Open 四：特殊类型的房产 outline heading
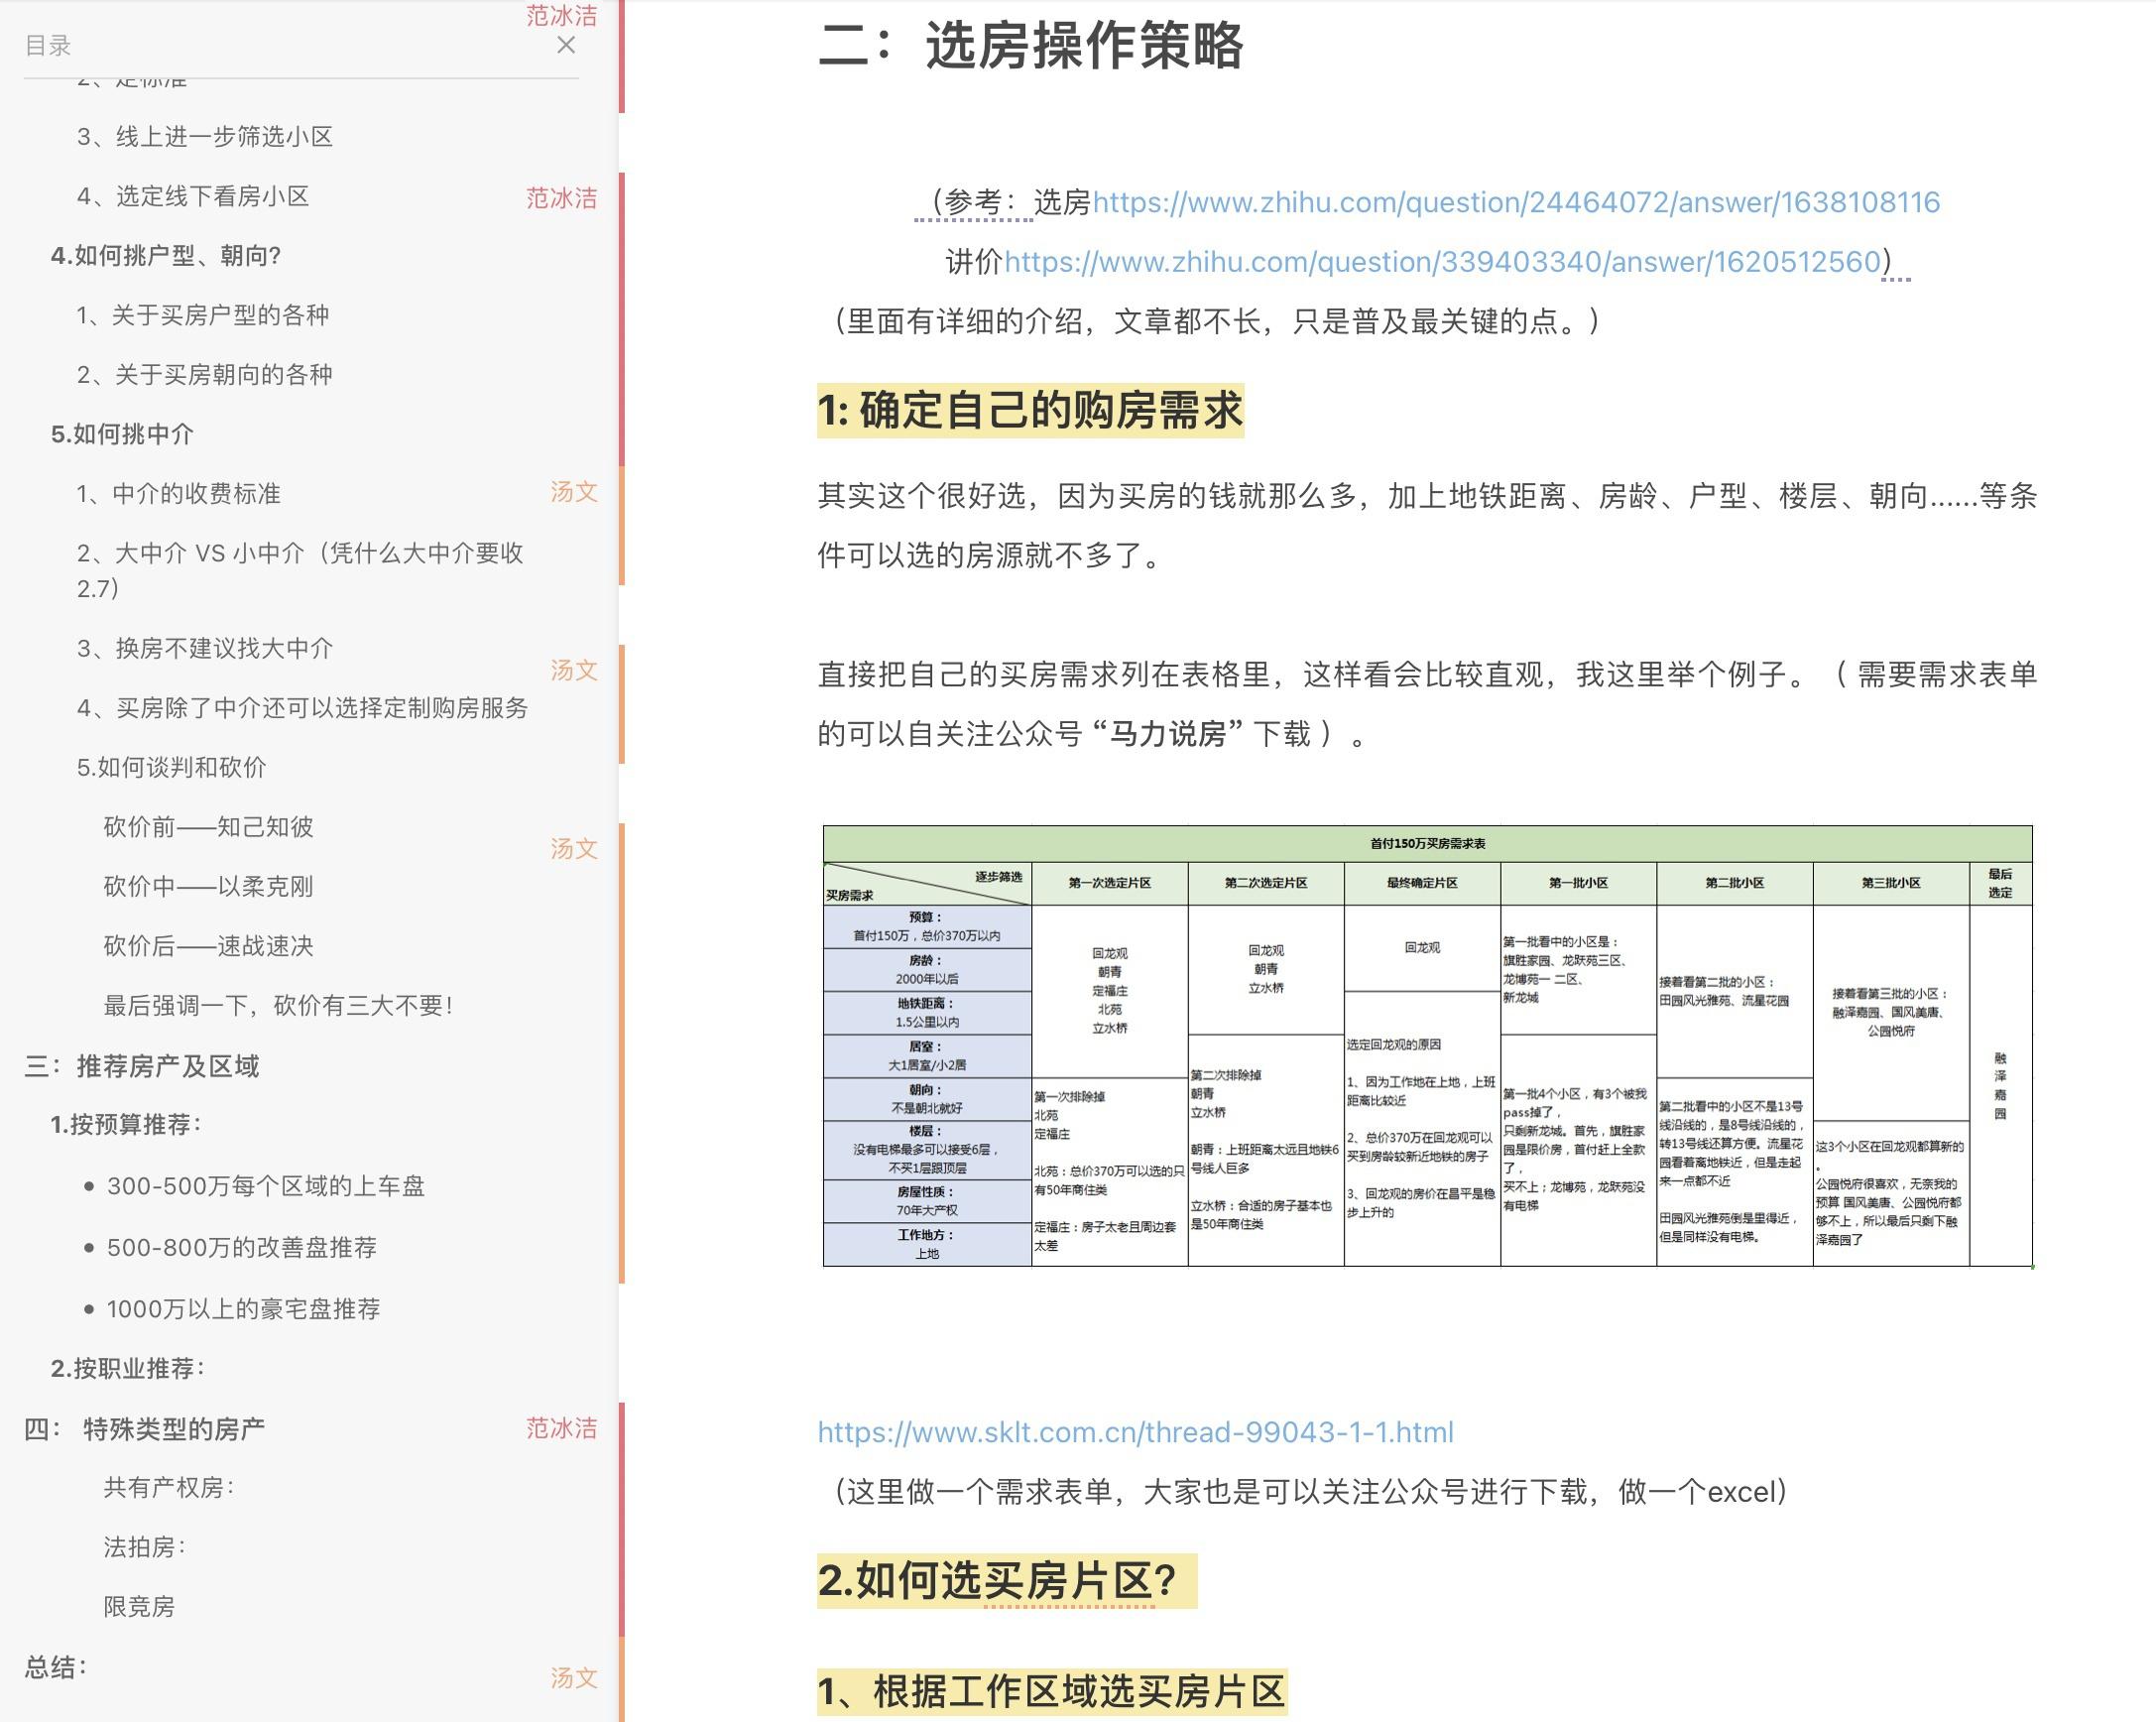Viewport: 2156px width, 1722px height. 145,1429
